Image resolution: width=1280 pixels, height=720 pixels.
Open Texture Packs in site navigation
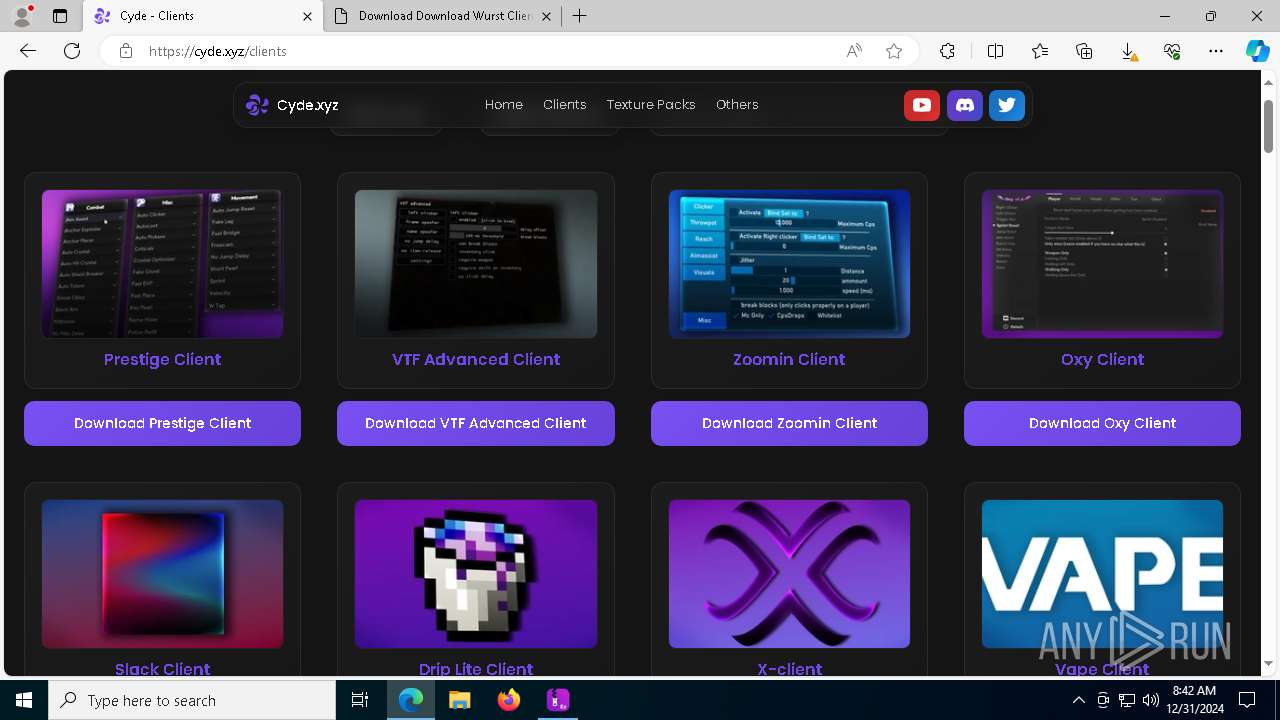pos(651,105)
